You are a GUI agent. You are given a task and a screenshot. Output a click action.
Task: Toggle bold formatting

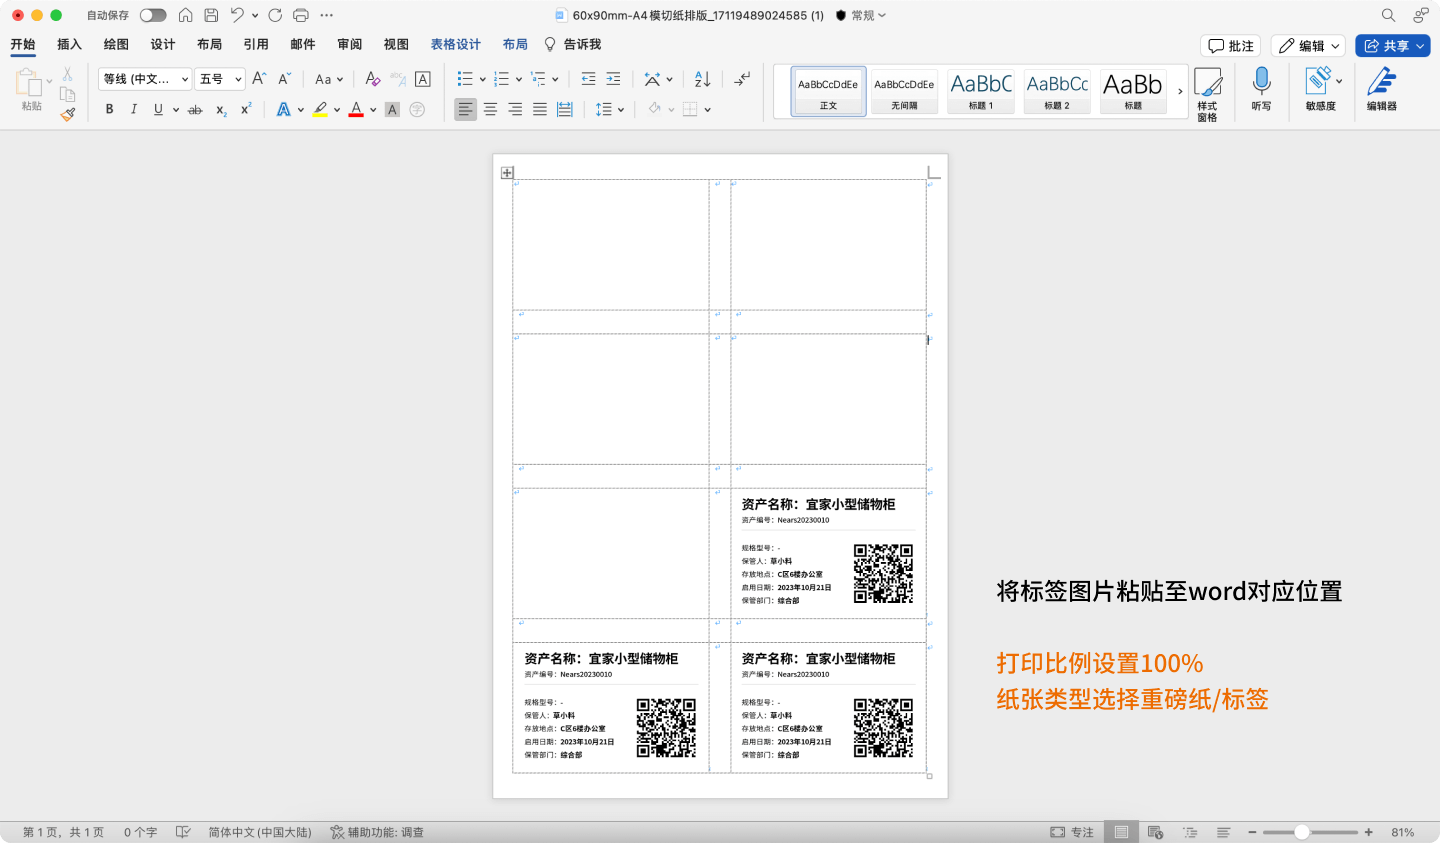point(109,109)
